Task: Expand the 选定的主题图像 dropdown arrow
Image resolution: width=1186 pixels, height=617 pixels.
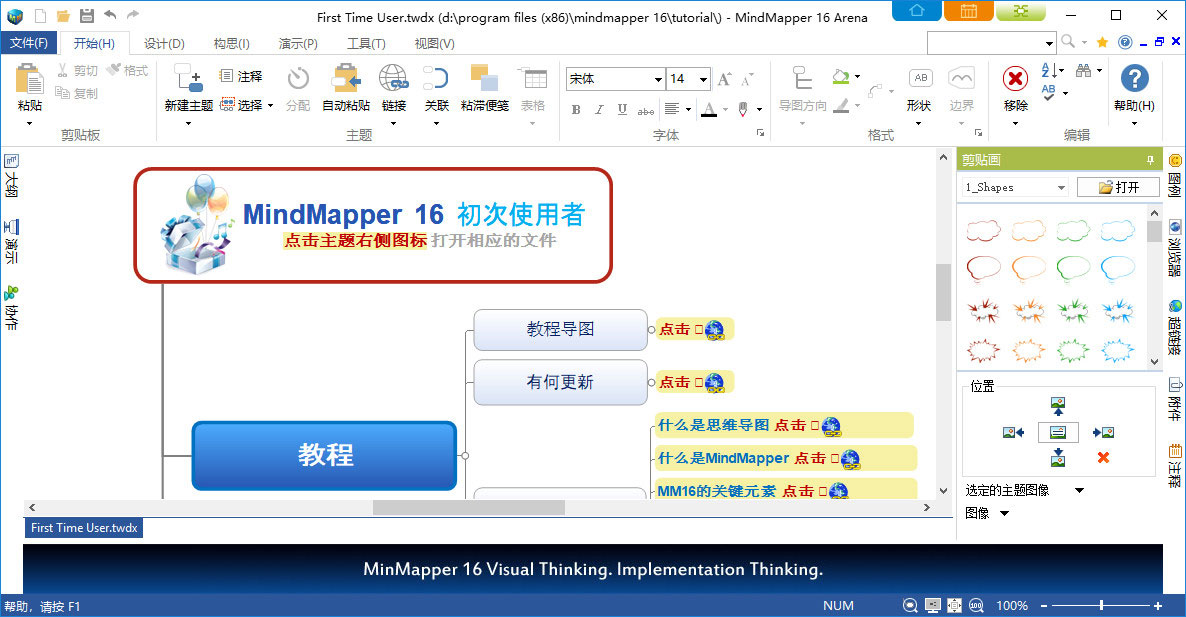Action: (x=1079, y=491)
